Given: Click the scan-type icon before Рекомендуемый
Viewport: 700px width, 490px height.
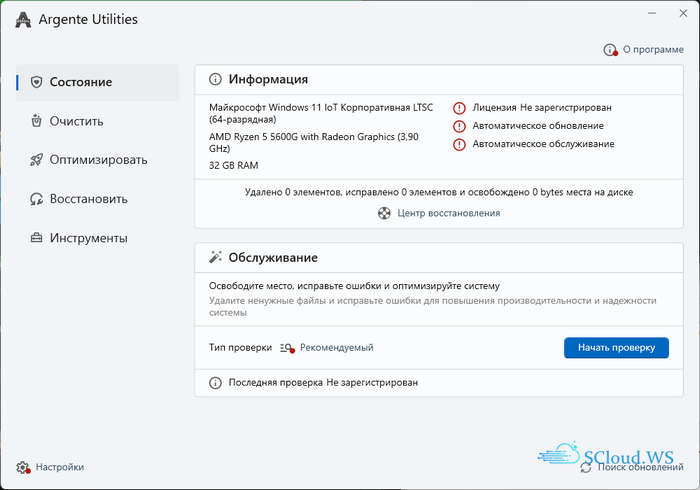Looking at the screenshot, I should click(287, 348).
